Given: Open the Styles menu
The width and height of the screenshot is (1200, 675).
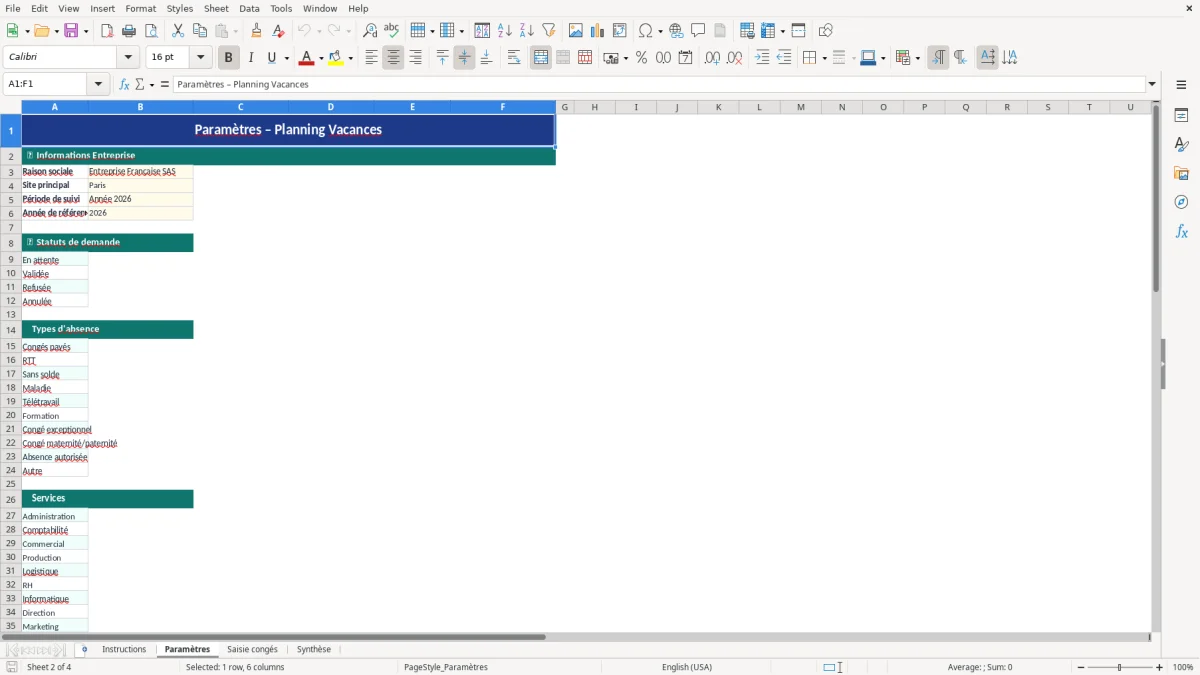Looking at the screenshot, I should point(180,8).
